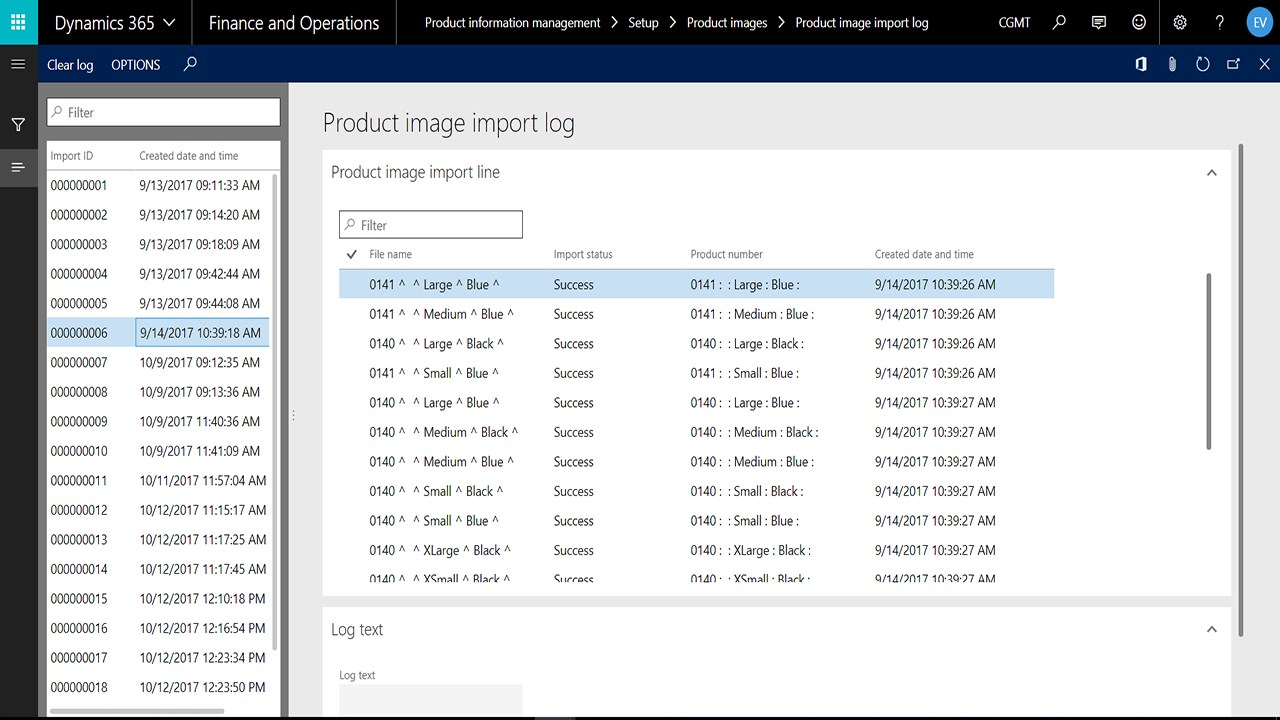
Task: Collapse the Product image import line section
Action: 1211,172
